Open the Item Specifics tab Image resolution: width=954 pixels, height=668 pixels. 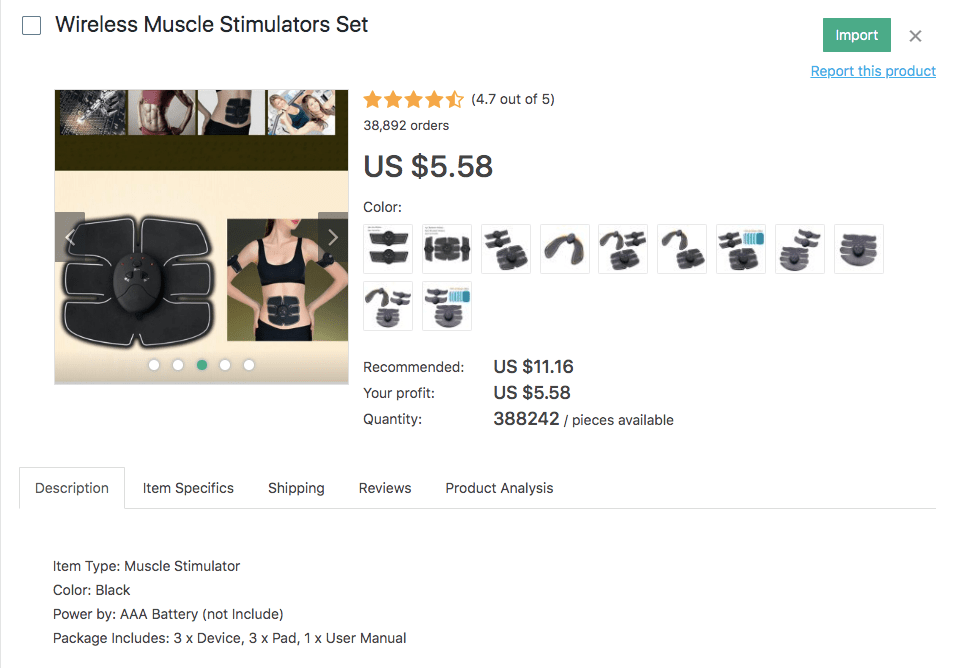(188, 488)
